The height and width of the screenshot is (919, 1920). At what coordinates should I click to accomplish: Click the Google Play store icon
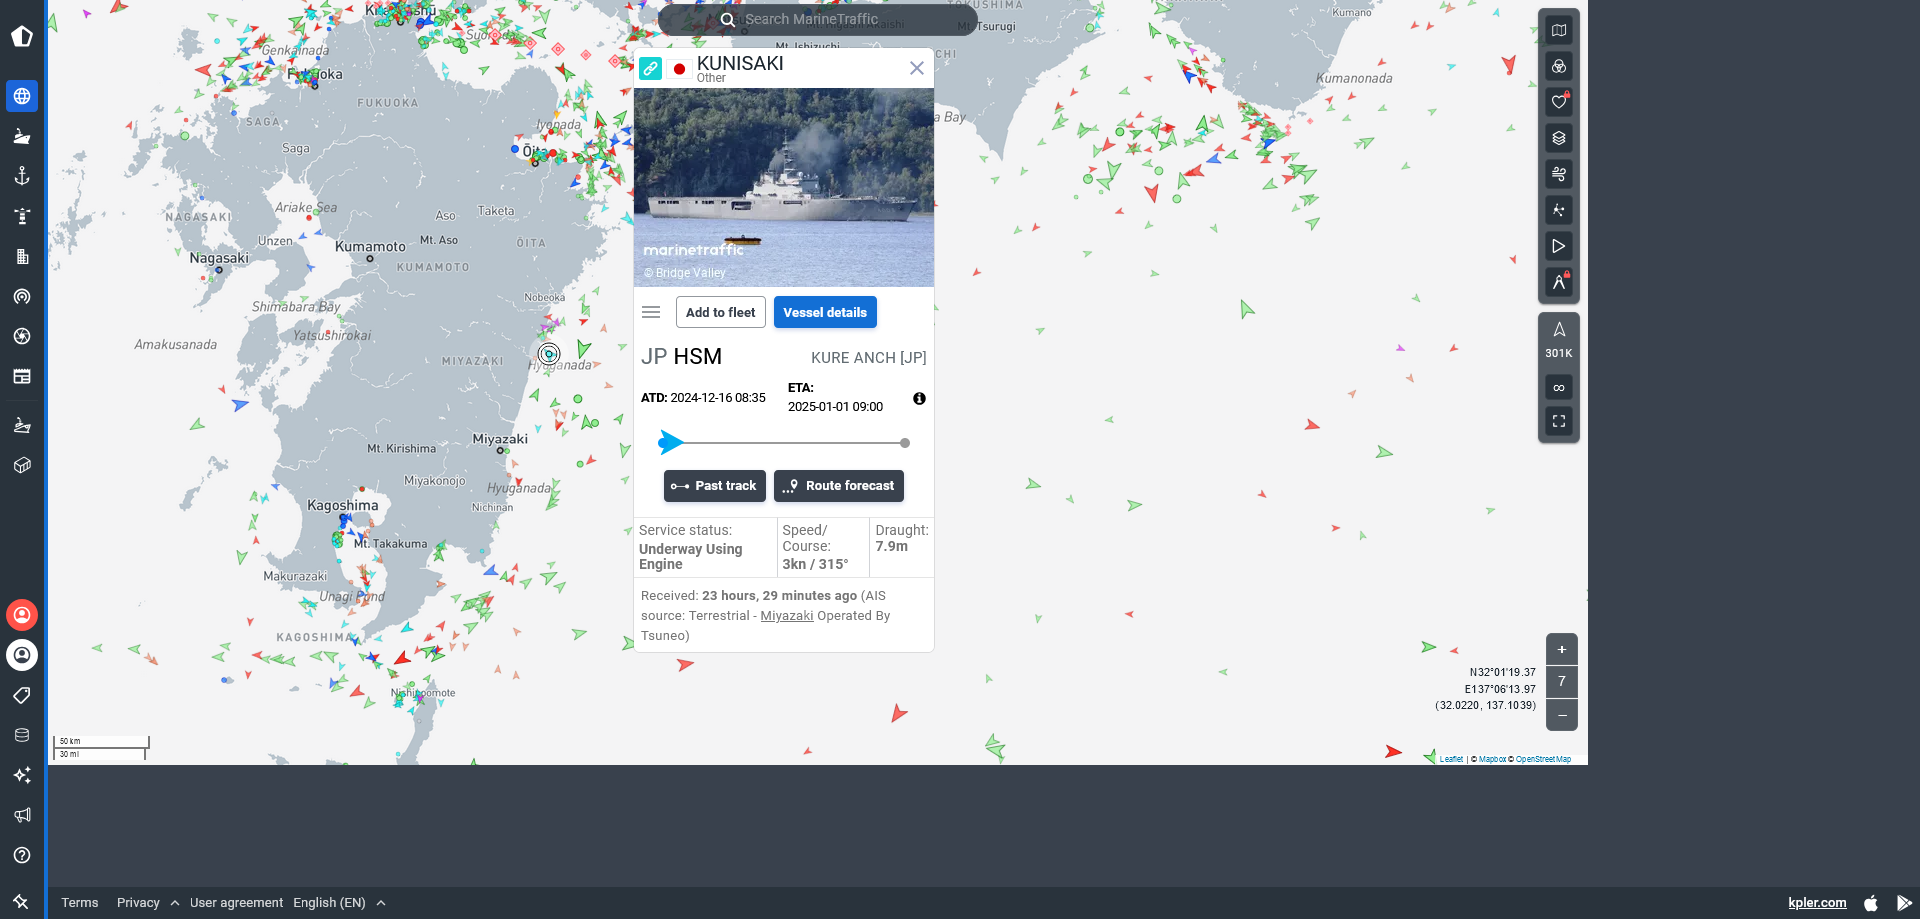tap(1904, 903)
